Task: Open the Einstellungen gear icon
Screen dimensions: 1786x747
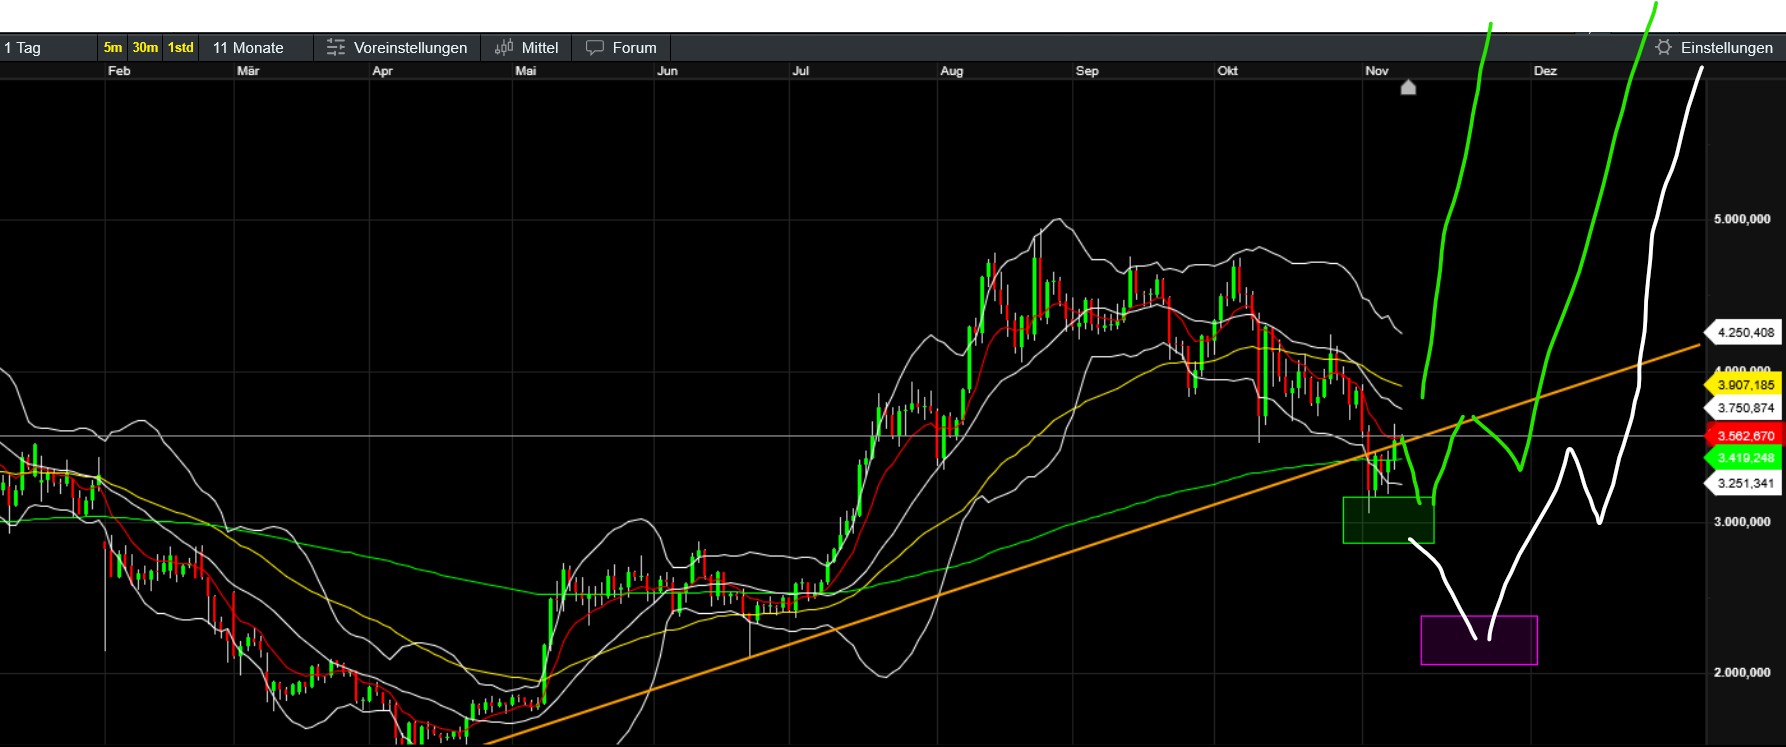Action: coord(1664,47)
